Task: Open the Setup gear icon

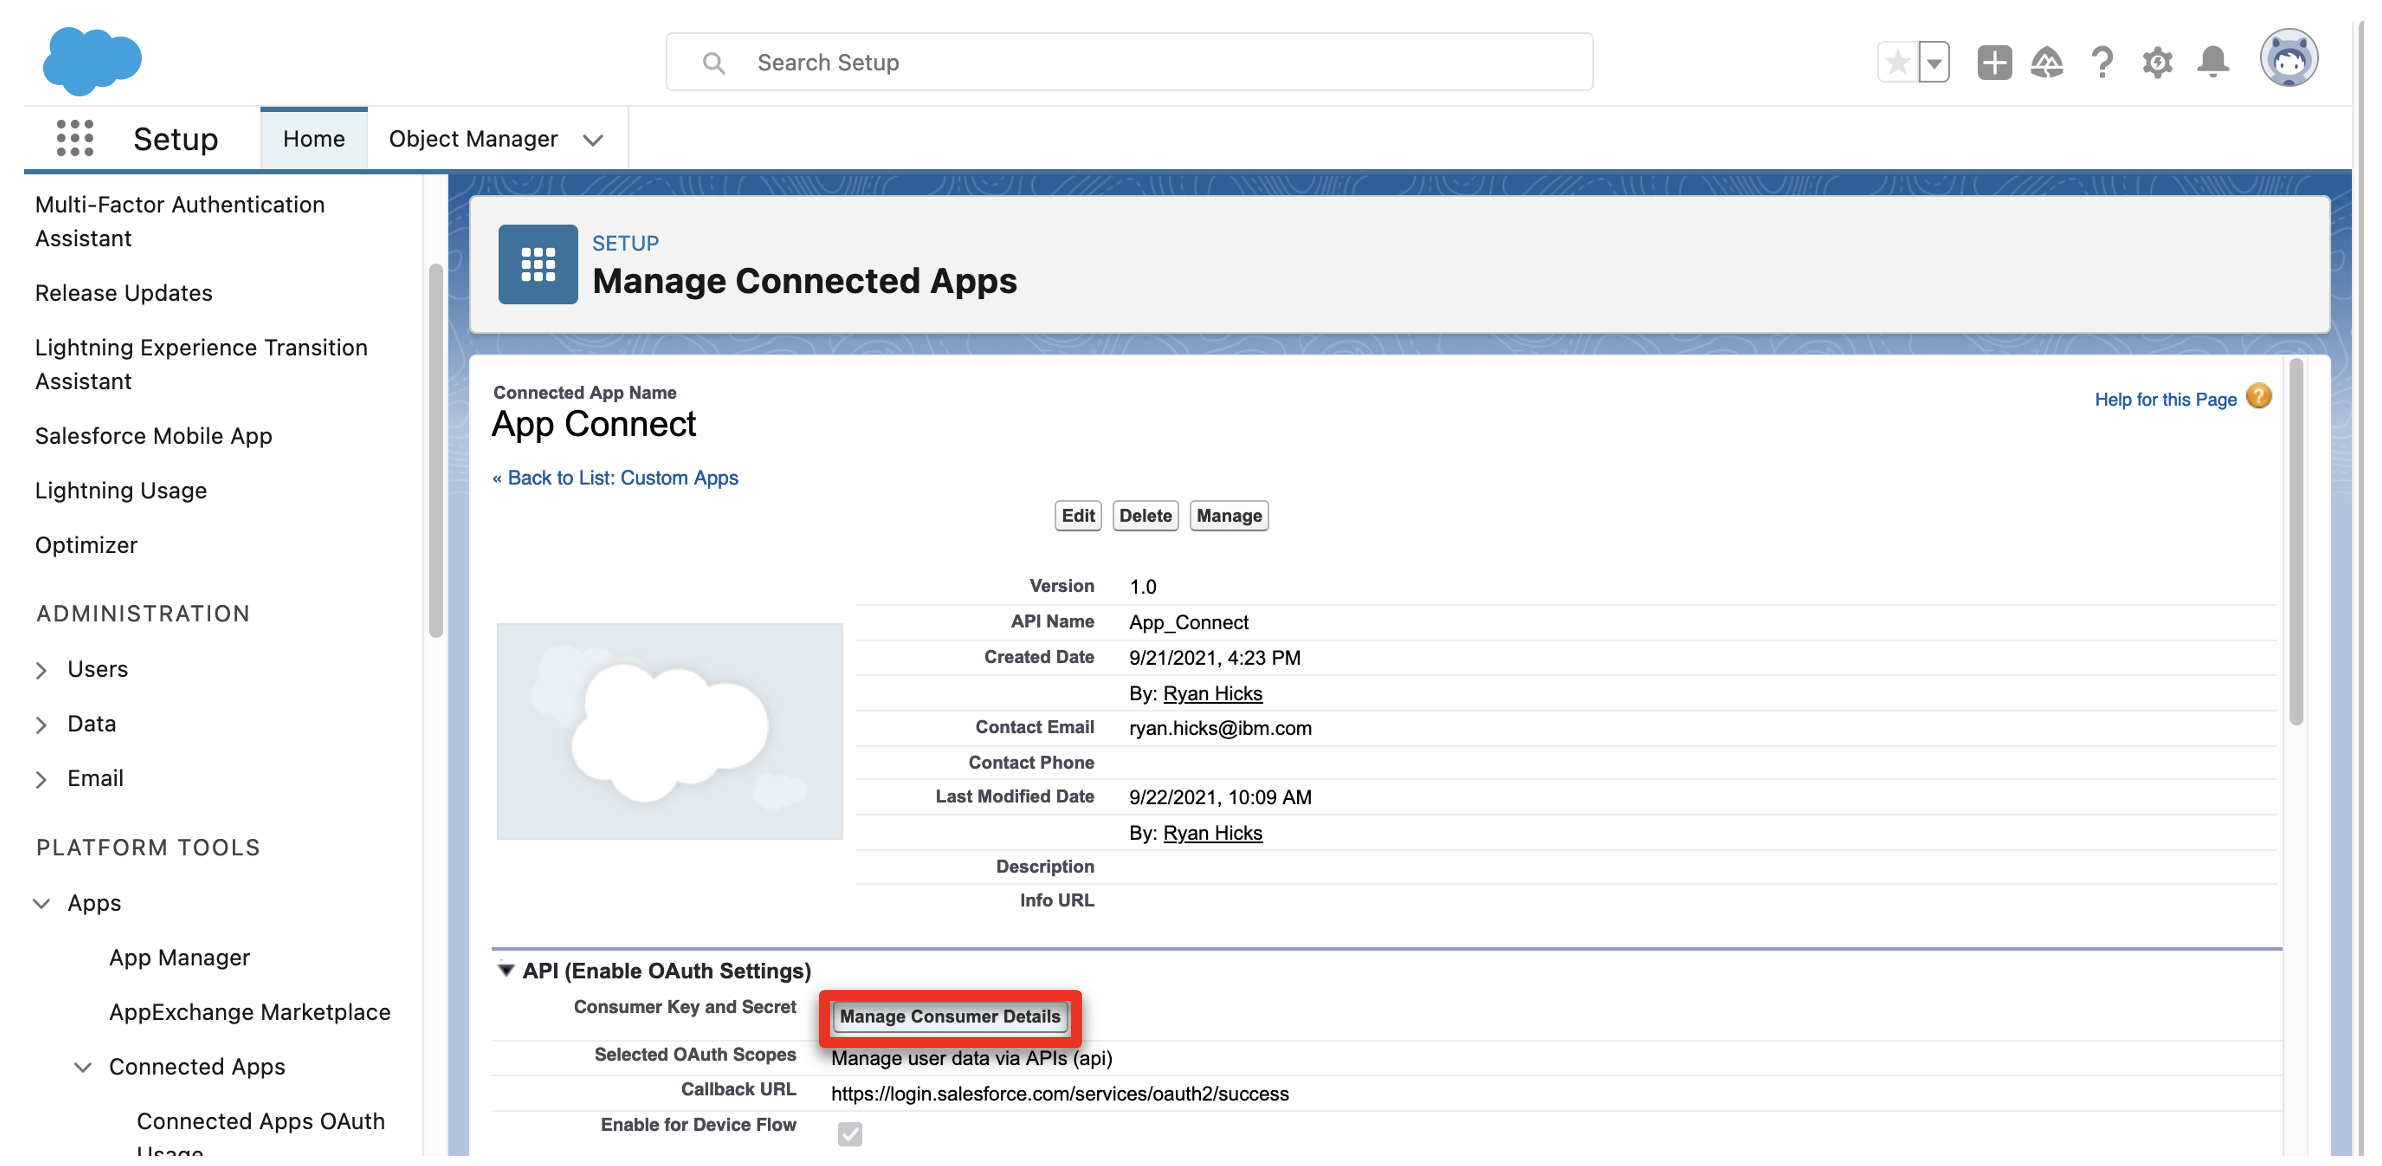Action: (x=2157, y=63)
